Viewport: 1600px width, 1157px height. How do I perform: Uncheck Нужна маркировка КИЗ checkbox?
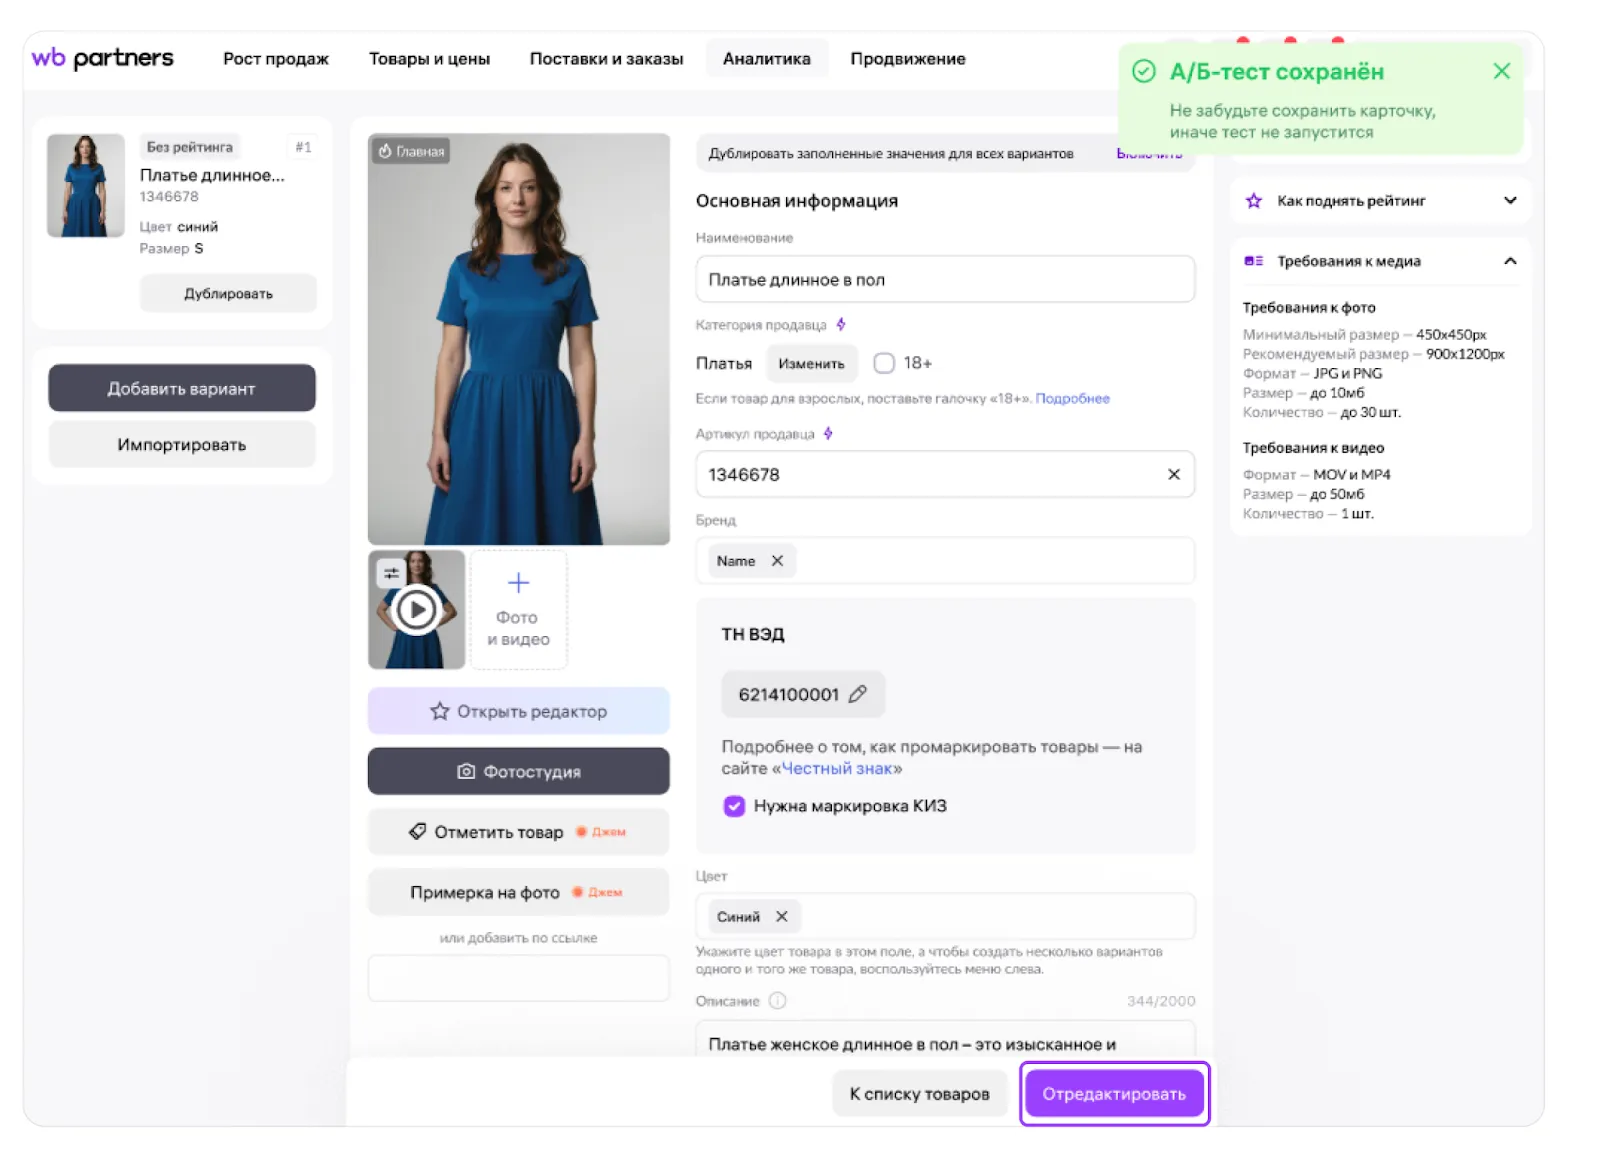734,806
